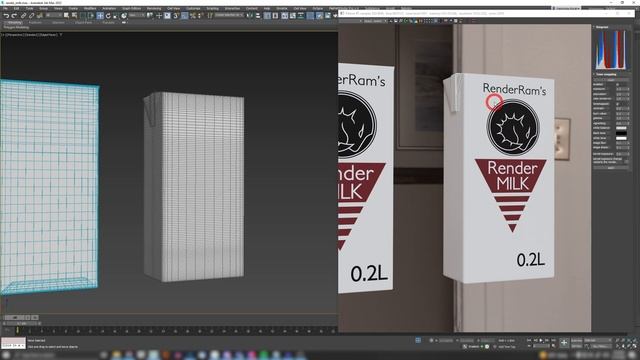Click the Edged Faces viewport label
Viewport: 640px width, 360px height.
[x=48, y=35]
